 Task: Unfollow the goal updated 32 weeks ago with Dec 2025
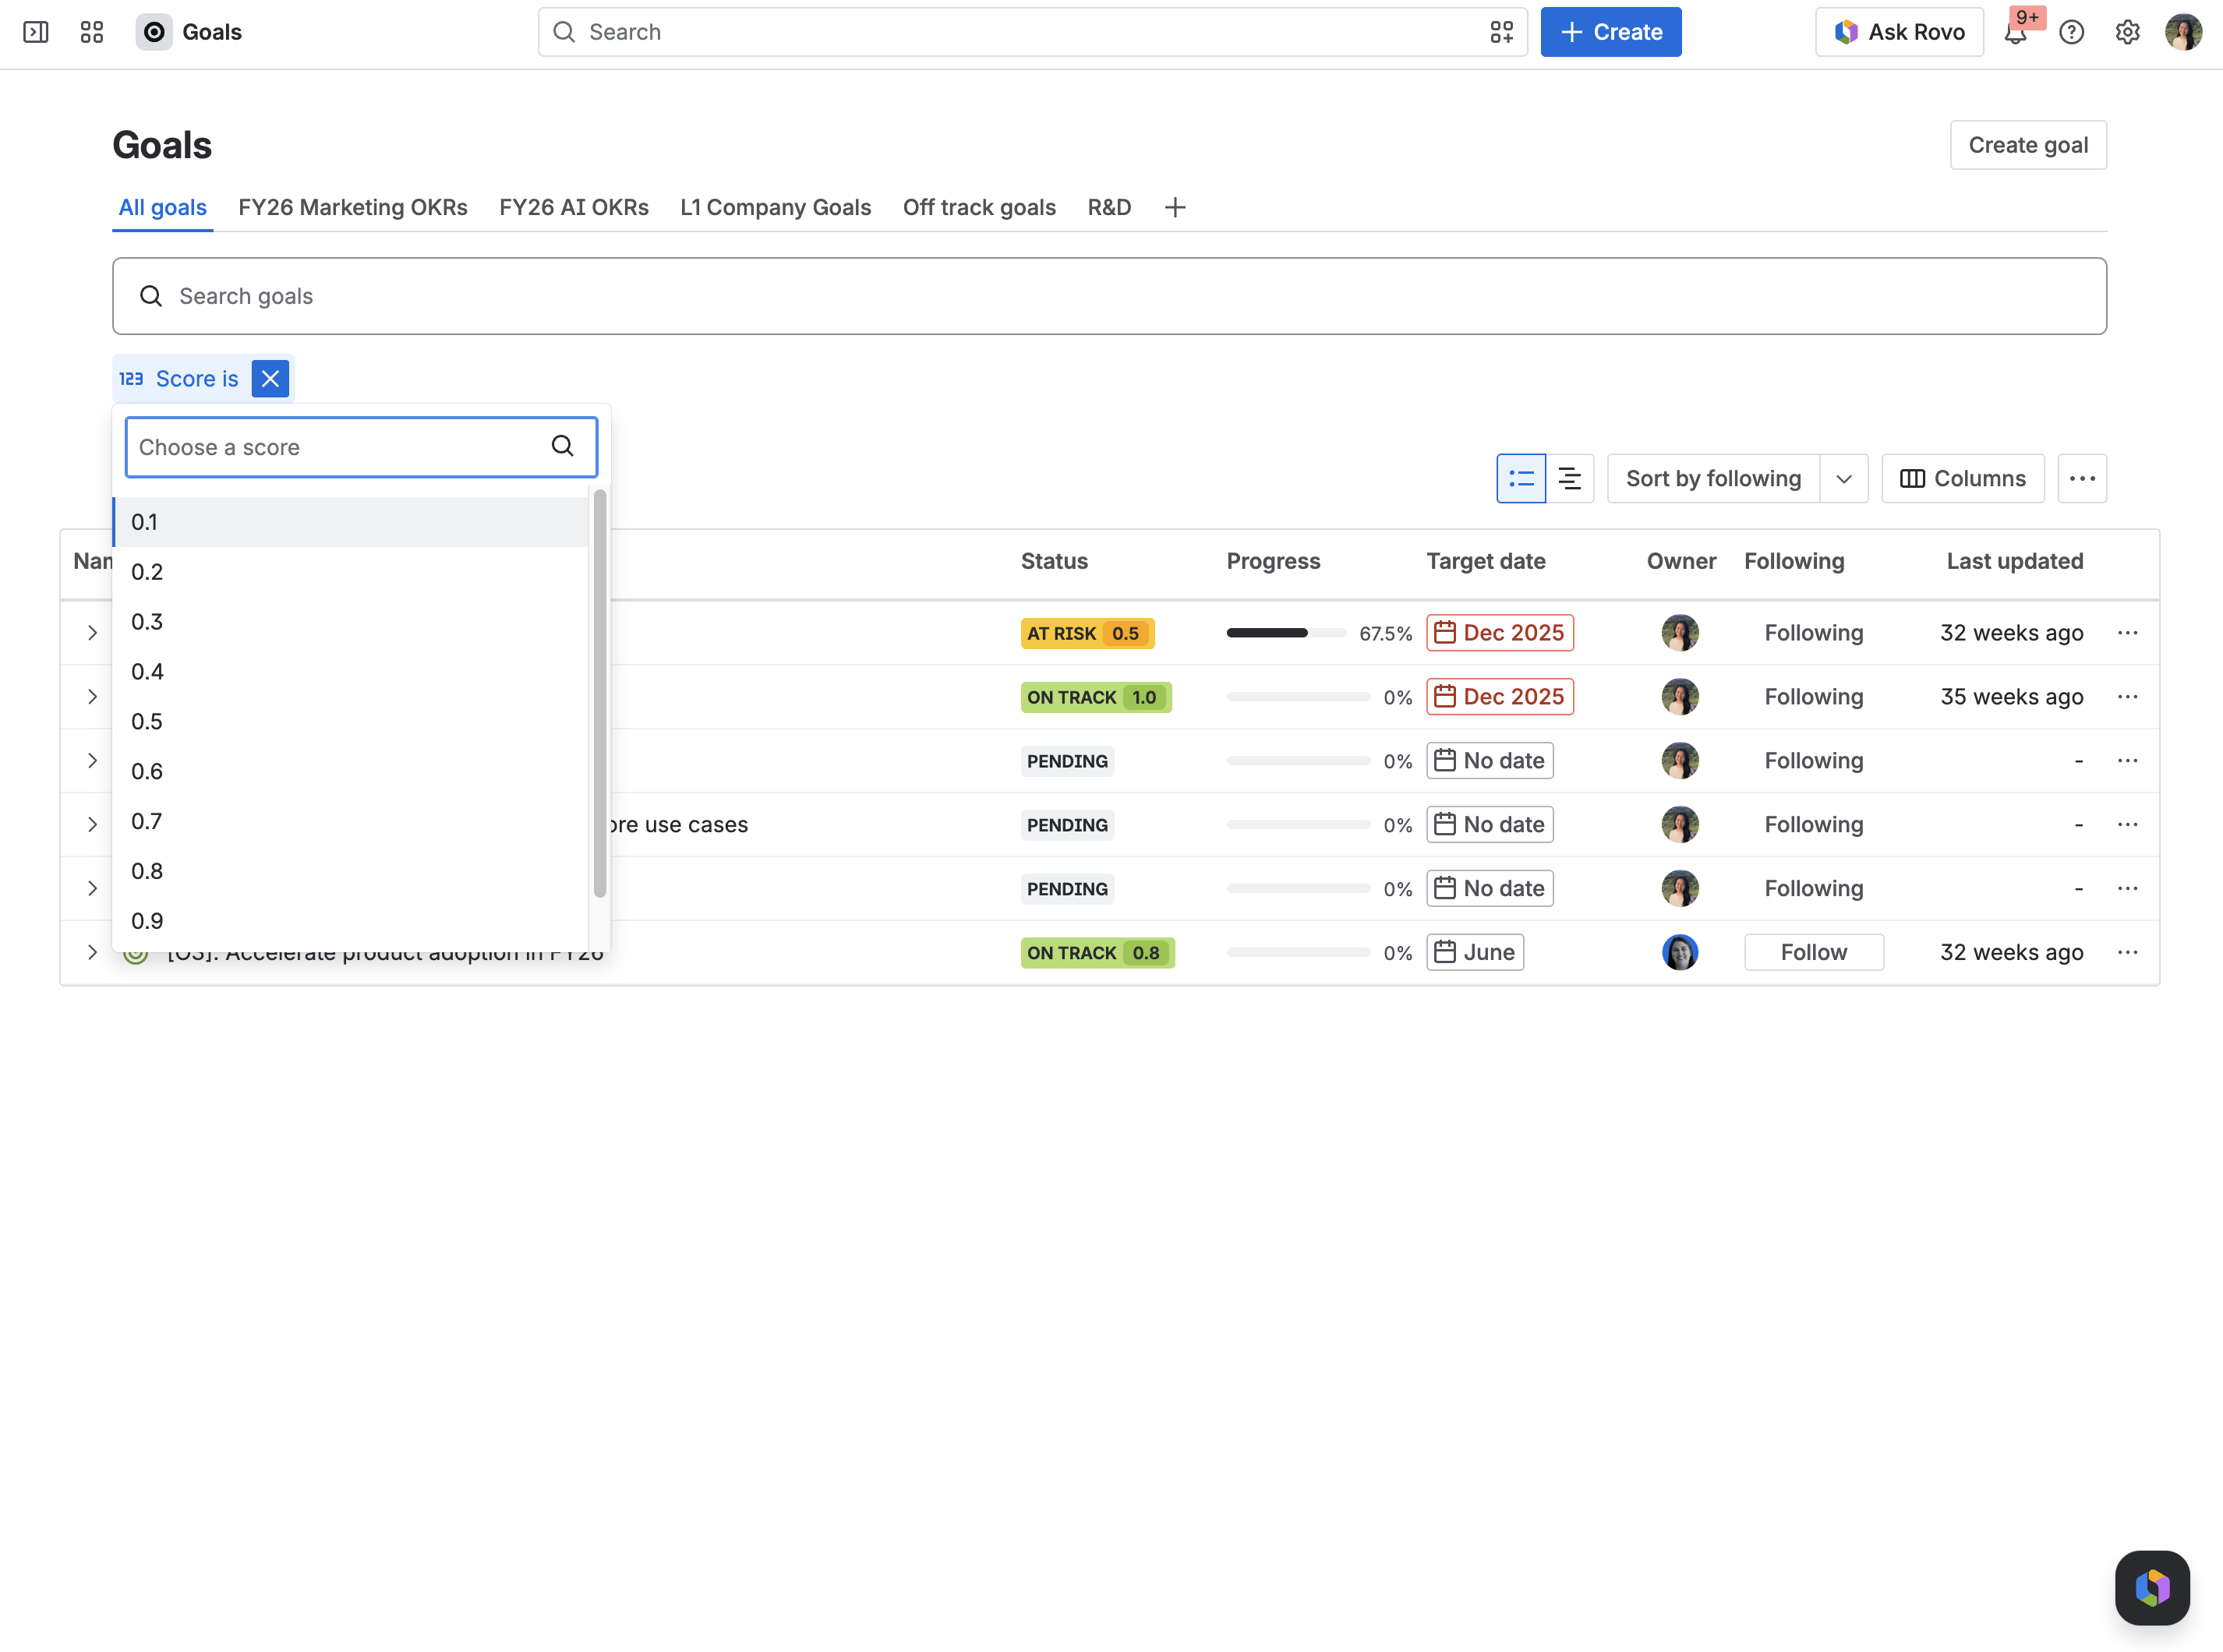pyautogui.click(x=1813, y=633)
